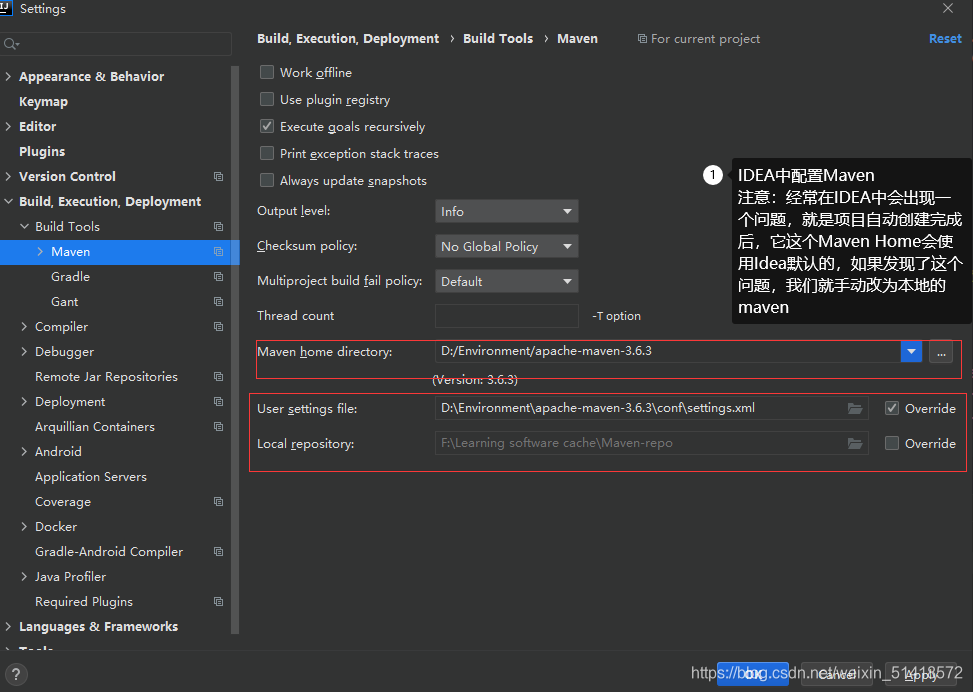Expand the Maven tree node
Screen dimensions: 973x692
(40, 251)
